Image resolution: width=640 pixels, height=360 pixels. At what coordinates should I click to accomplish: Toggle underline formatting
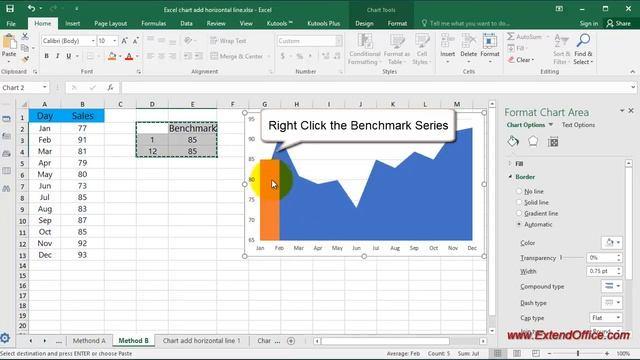point(69,56)
